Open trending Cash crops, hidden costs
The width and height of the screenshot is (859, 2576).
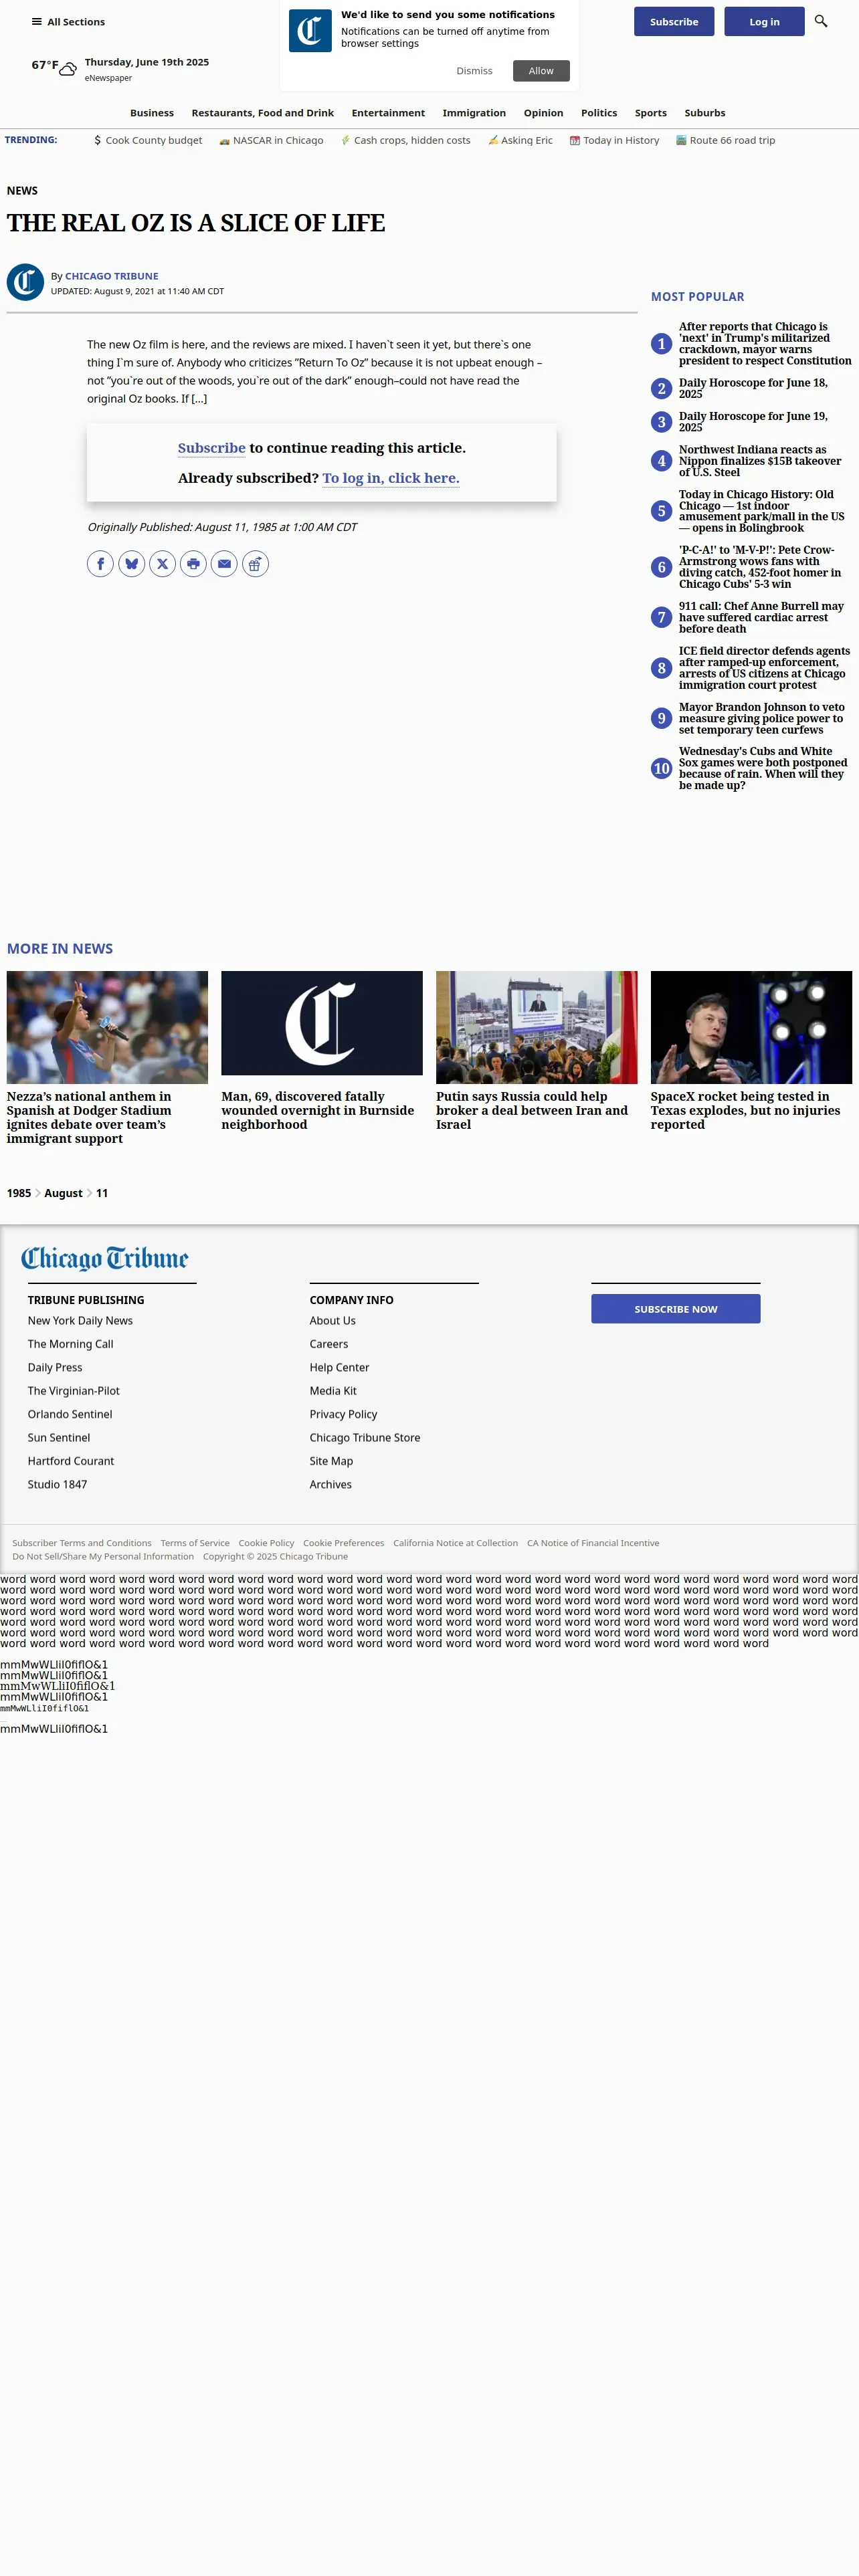[x=405, y=141]
